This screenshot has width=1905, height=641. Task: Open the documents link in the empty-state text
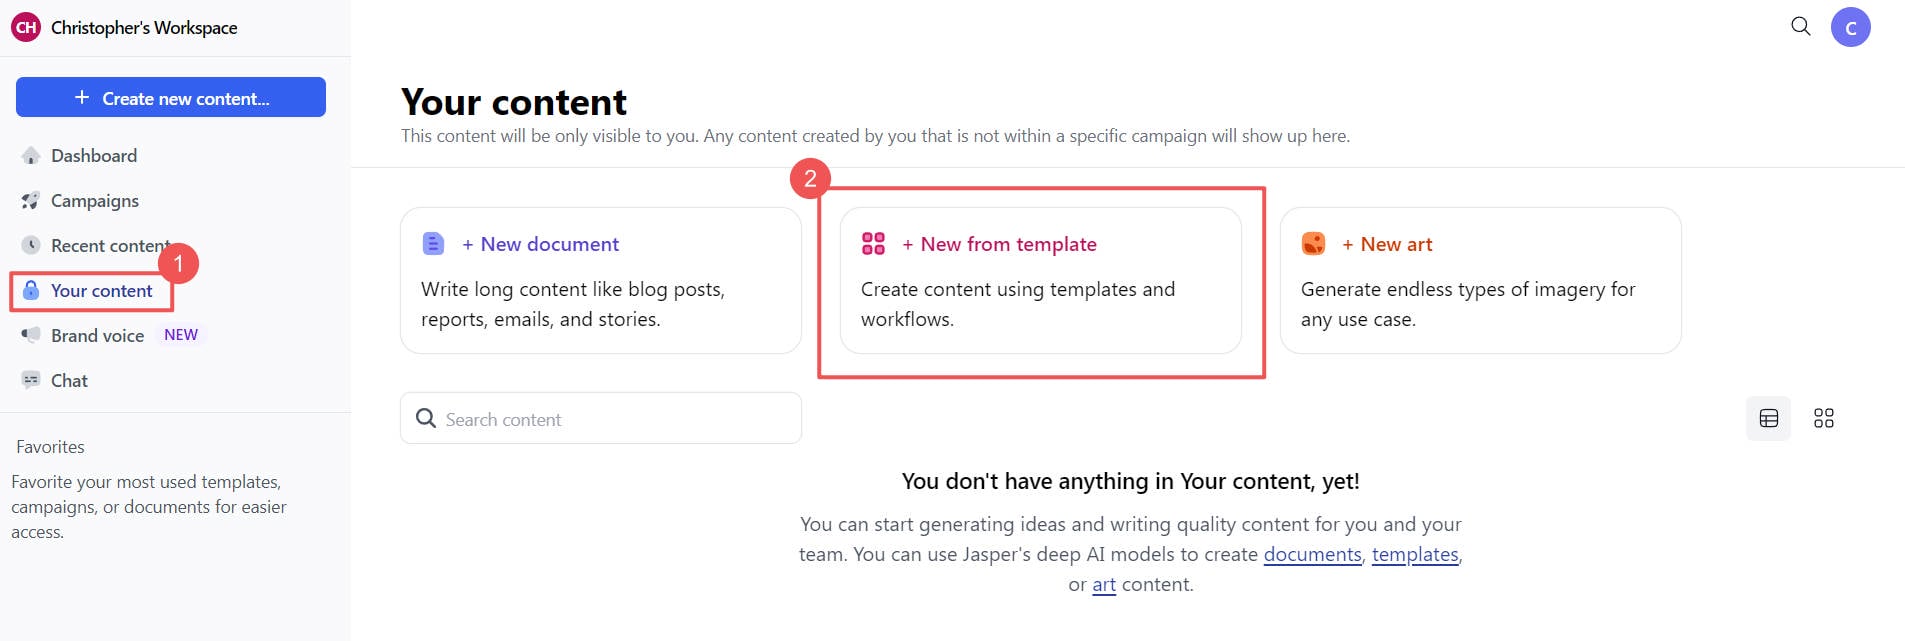[x=1311, y=554]
